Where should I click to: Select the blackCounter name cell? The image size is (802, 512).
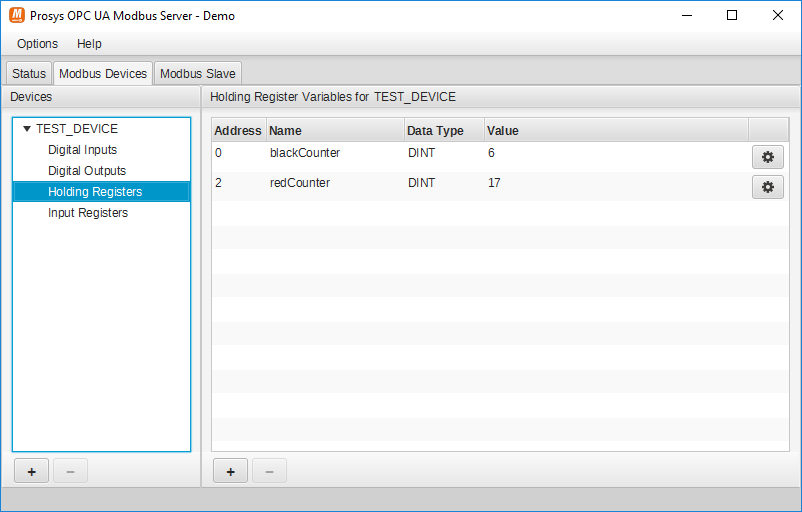[305, 153]
